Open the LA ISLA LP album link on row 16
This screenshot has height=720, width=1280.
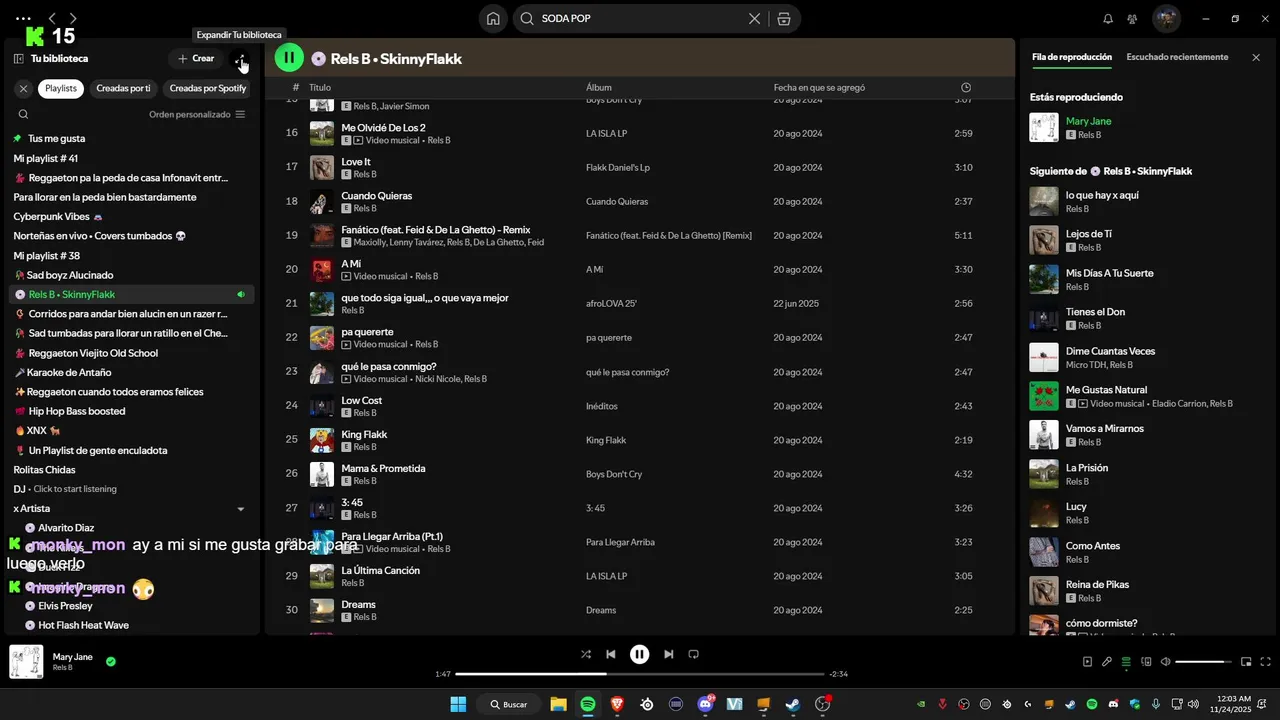tap(606, 134)
